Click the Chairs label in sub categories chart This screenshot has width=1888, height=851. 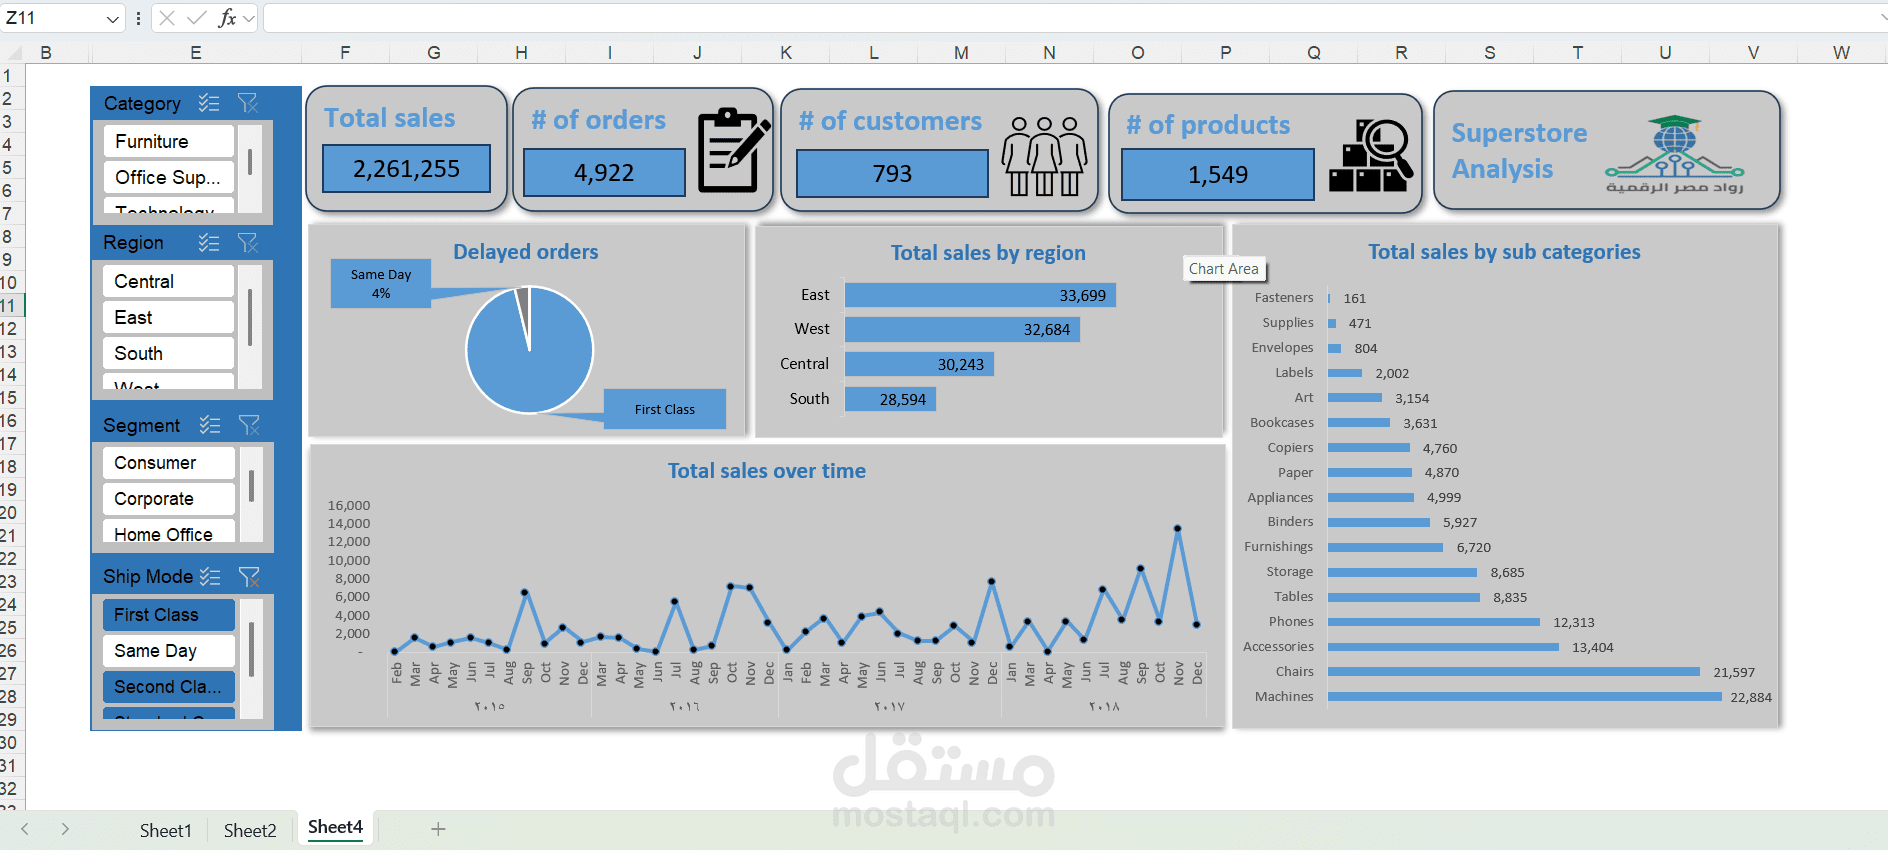(1295, 672)
